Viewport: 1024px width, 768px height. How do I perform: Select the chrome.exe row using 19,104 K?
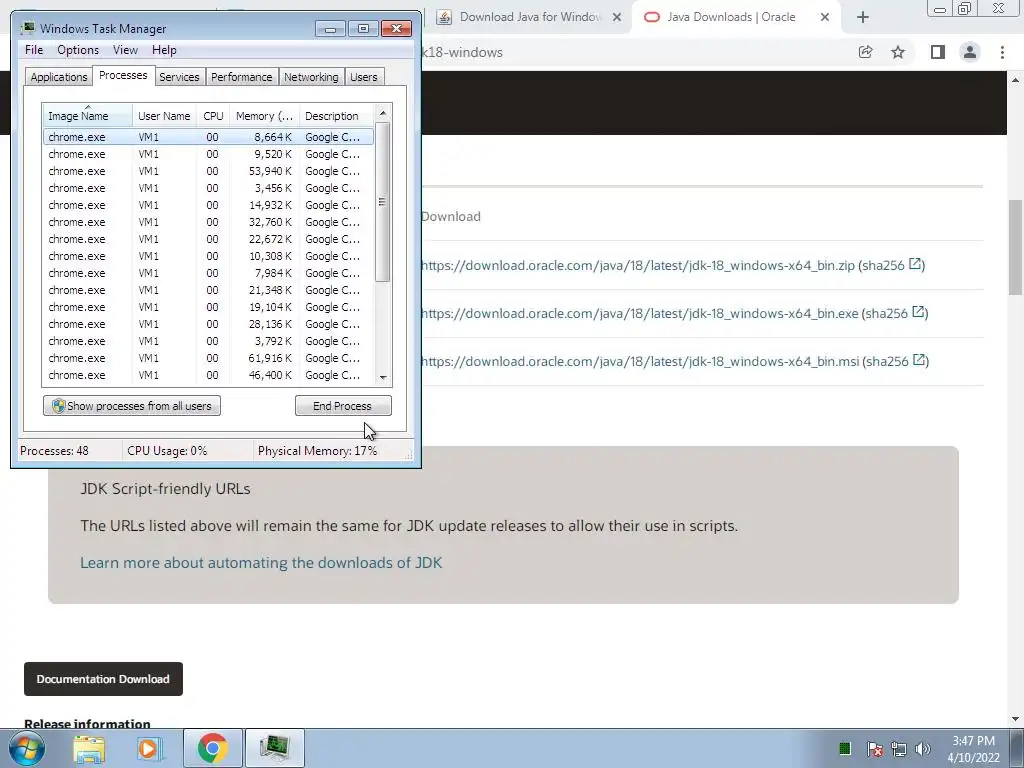pyautogui.click(x=208, y=307)
